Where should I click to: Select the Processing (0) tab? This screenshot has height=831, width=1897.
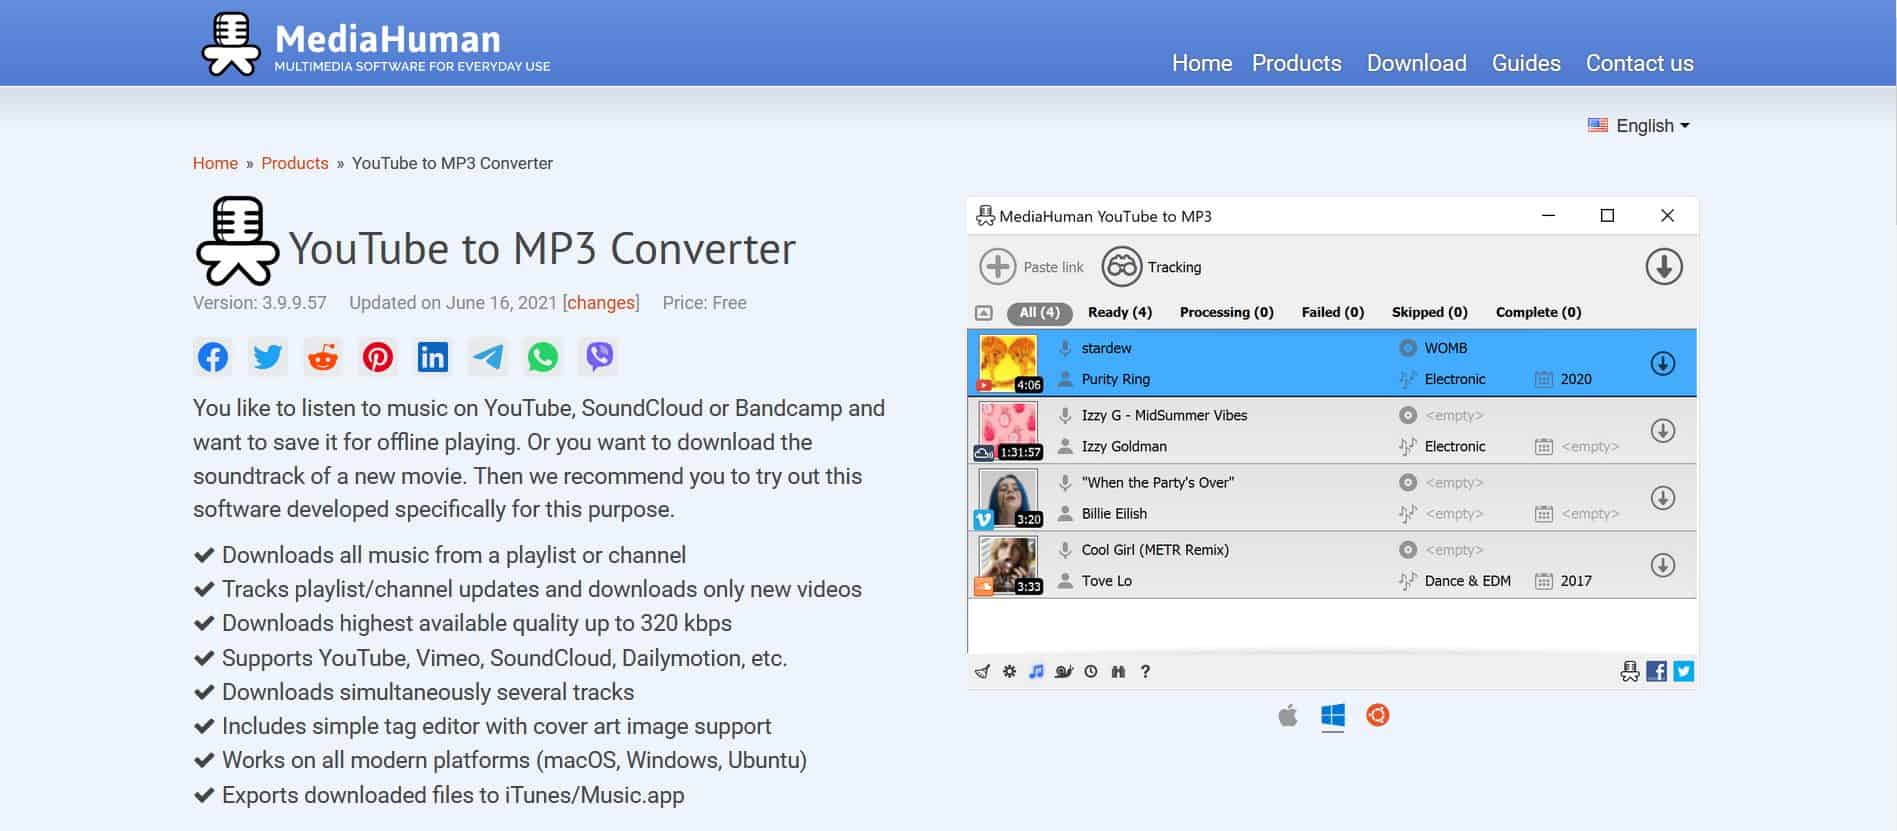pyautogui.click(x=1227, y=313)
